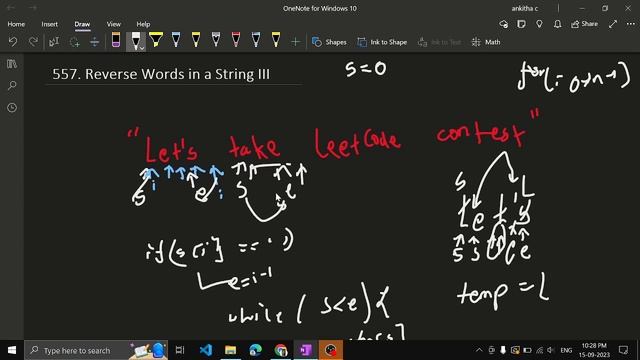Open Microsoft Edge from taskbar
640x360 pixels.
(256, 350)
